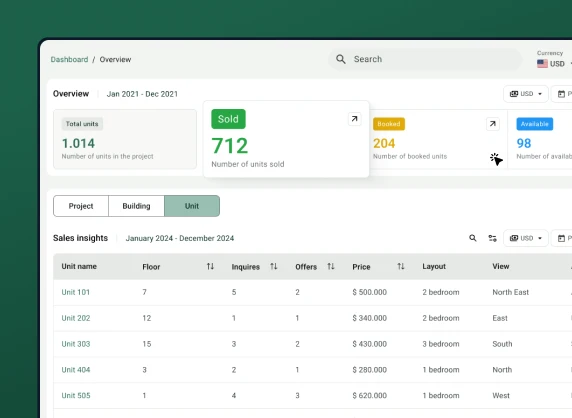Viewport: 572px width, 418px height.
Task: Click January 2024 - December 2024 range
Action: coord(180,239)
